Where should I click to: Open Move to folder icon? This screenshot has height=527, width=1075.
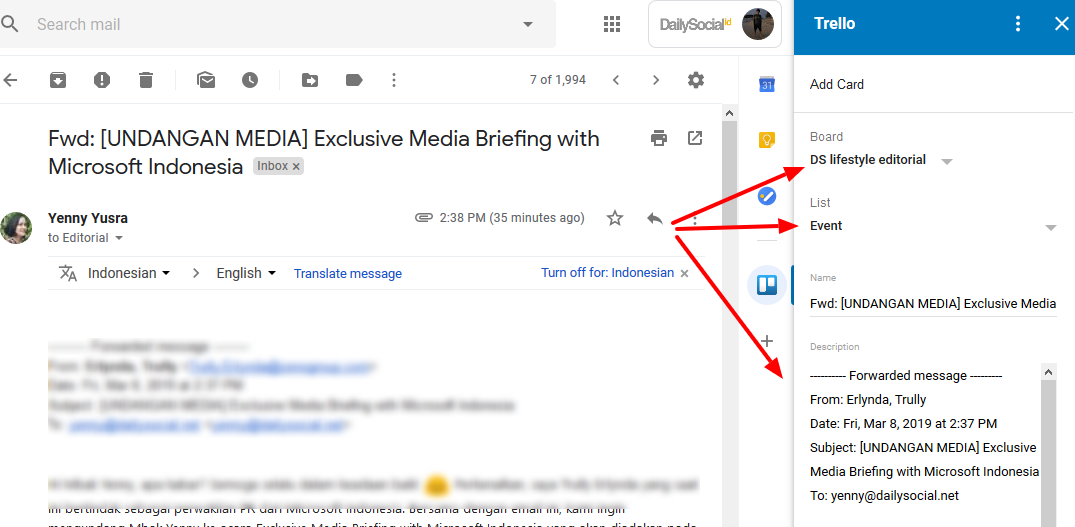310,80
